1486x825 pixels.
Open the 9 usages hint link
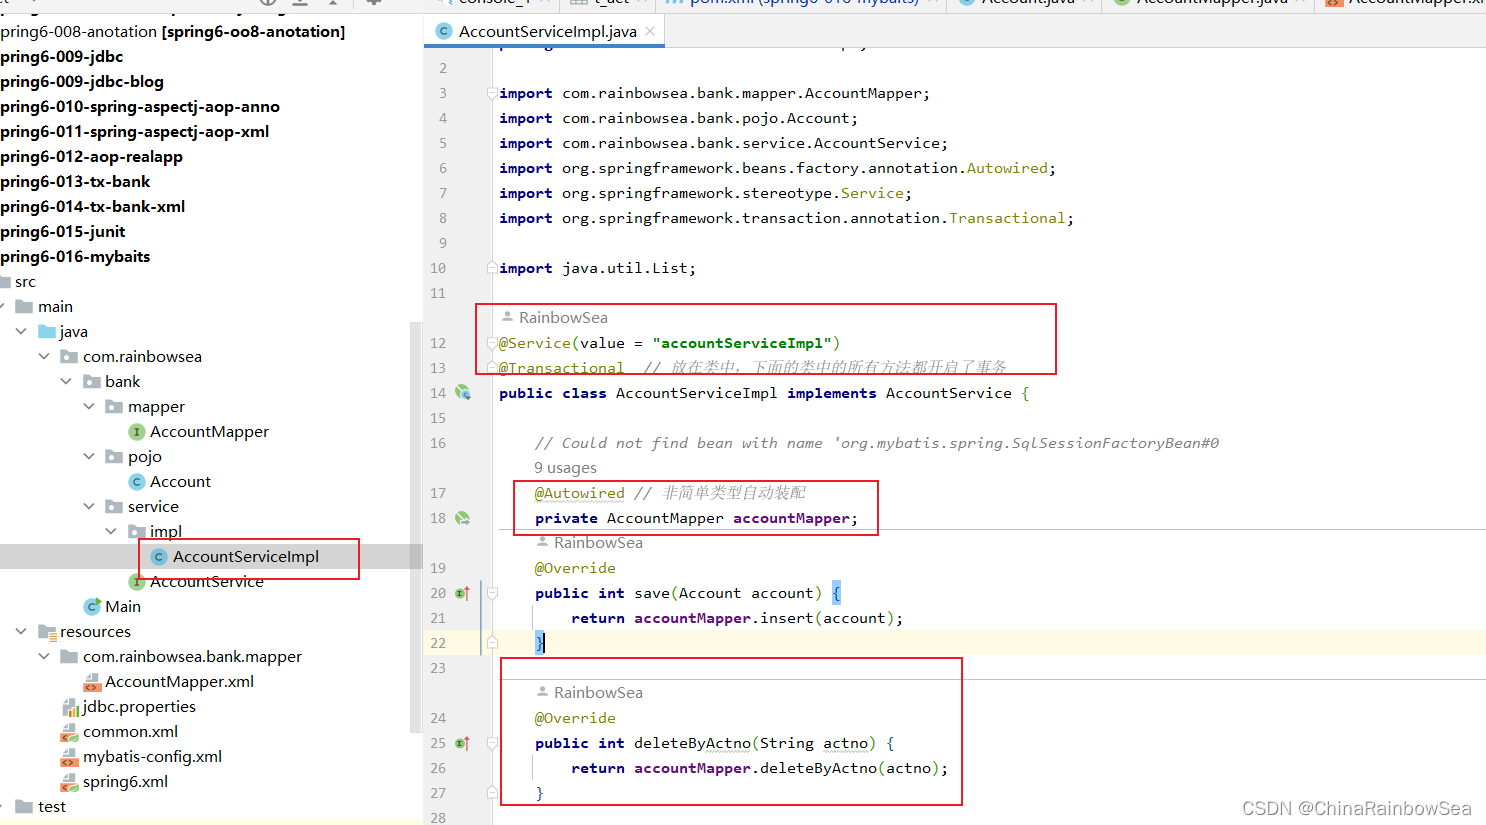(x=565, y=468)
